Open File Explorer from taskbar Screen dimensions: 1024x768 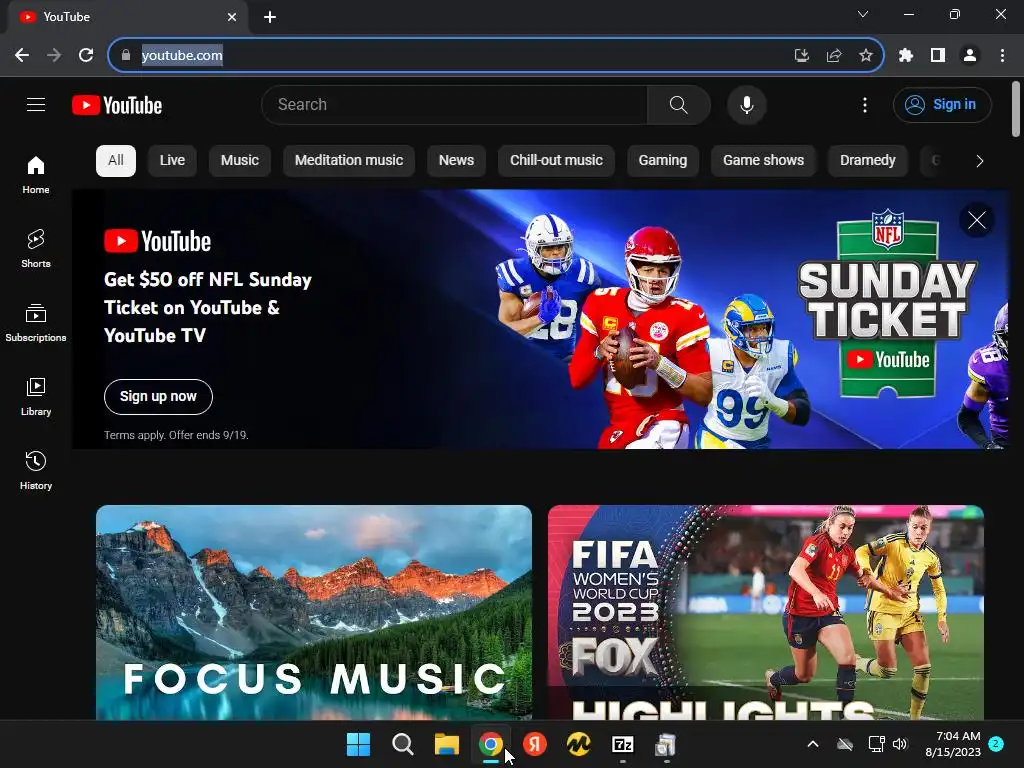click(447, 744)
